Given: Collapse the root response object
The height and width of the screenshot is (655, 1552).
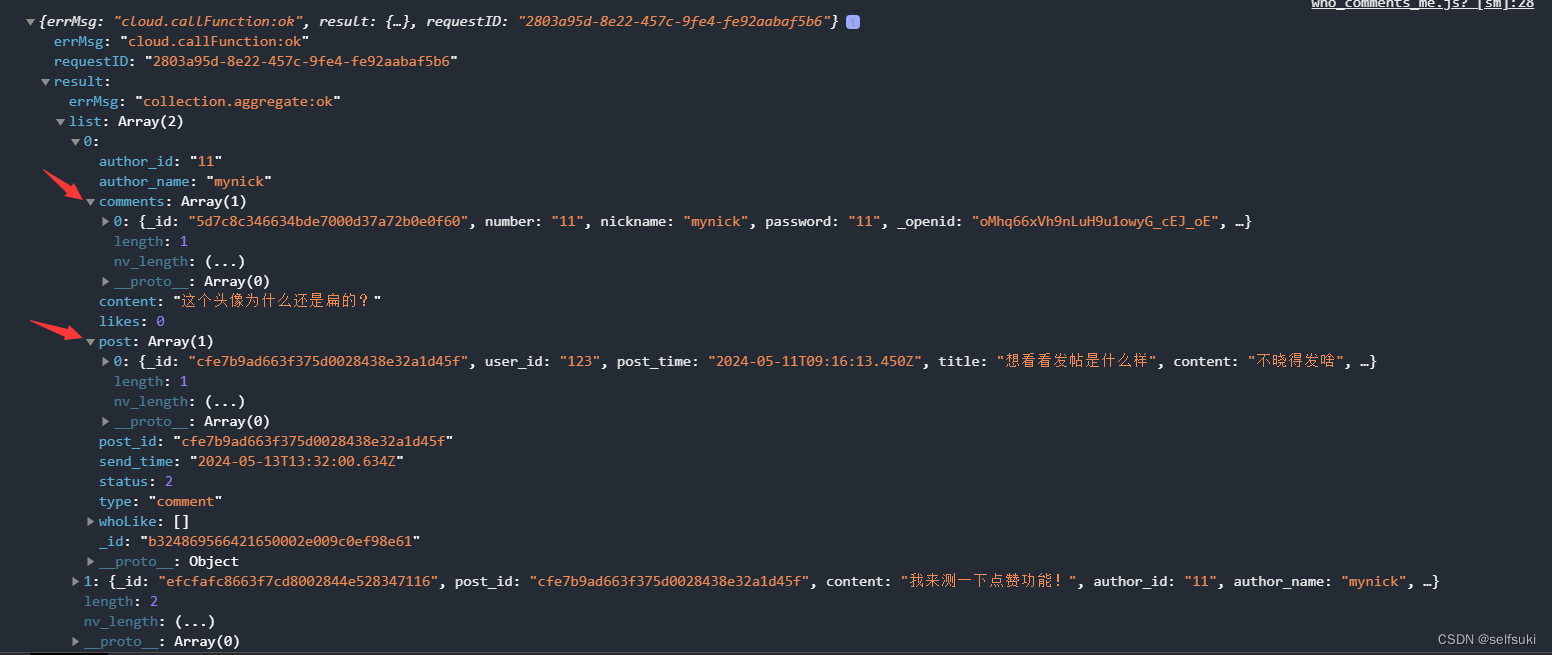Looking at the screenshot, I should coord(31,21).
